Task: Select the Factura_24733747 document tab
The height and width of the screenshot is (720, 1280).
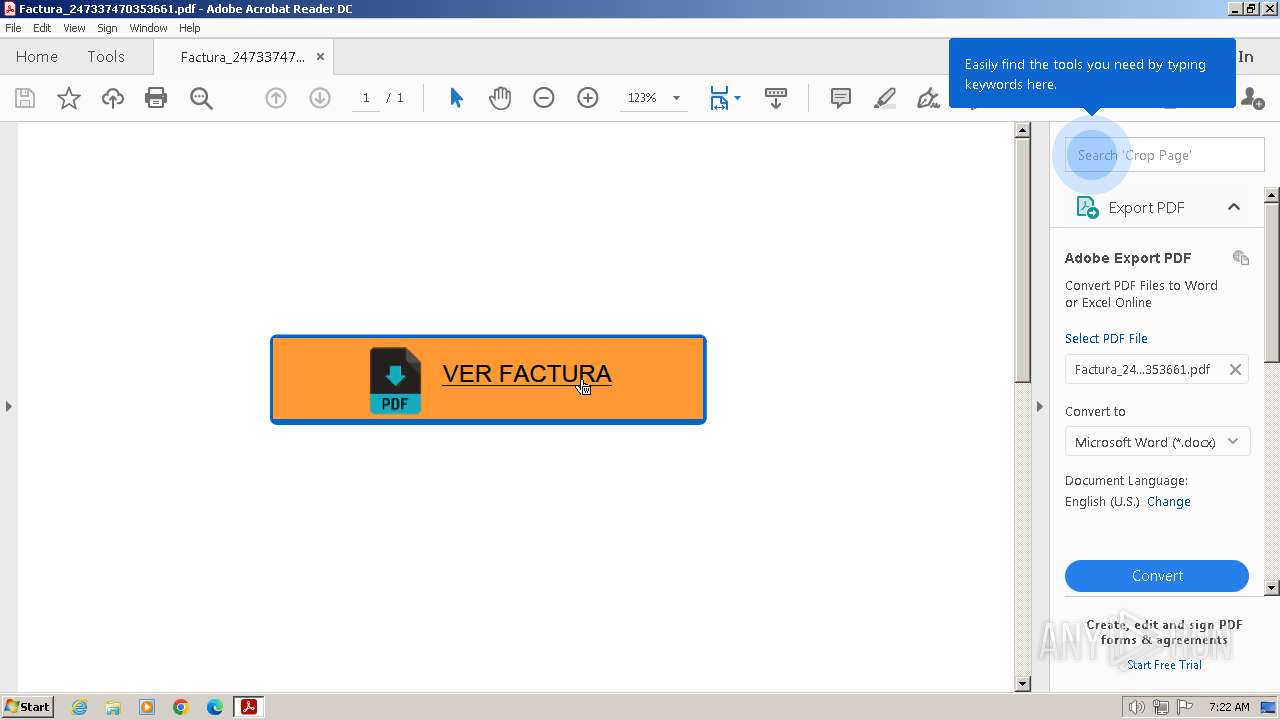Action: pos(243,57)
